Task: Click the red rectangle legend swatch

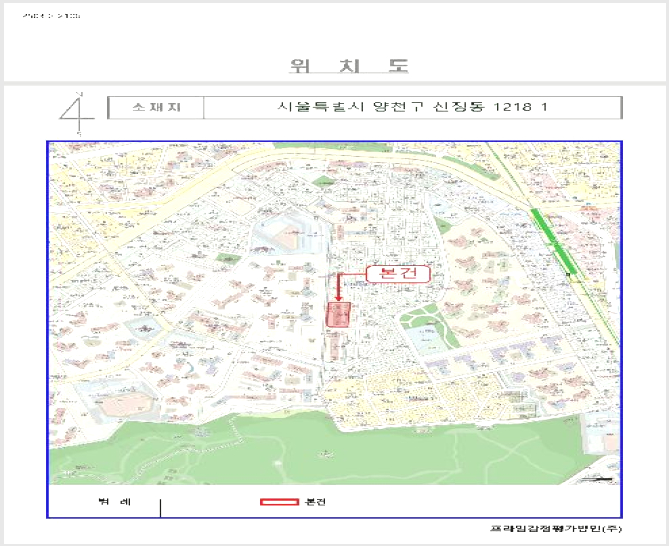Action: point(279,502)
